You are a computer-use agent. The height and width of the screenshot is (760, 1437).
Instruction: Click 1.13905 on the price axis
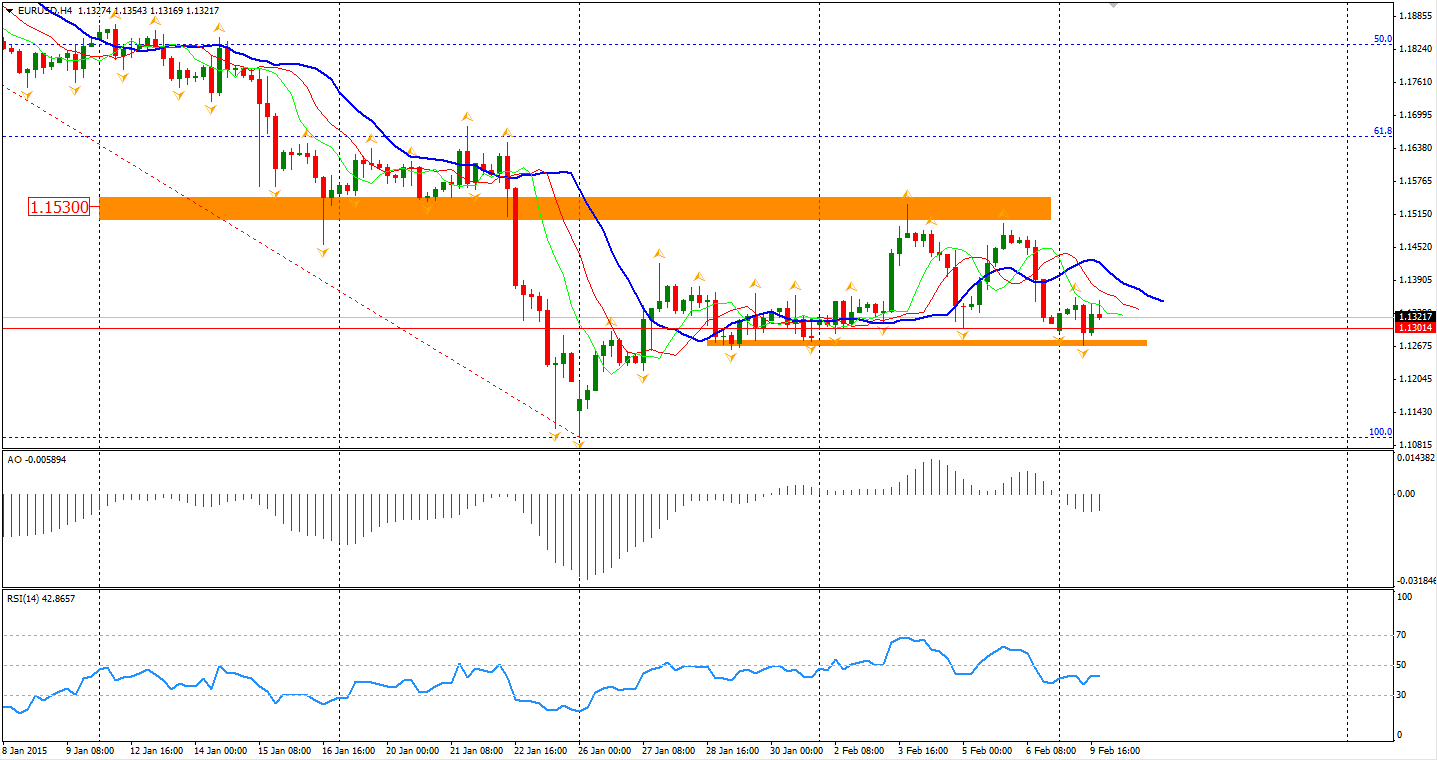(x=1415, y=280)
